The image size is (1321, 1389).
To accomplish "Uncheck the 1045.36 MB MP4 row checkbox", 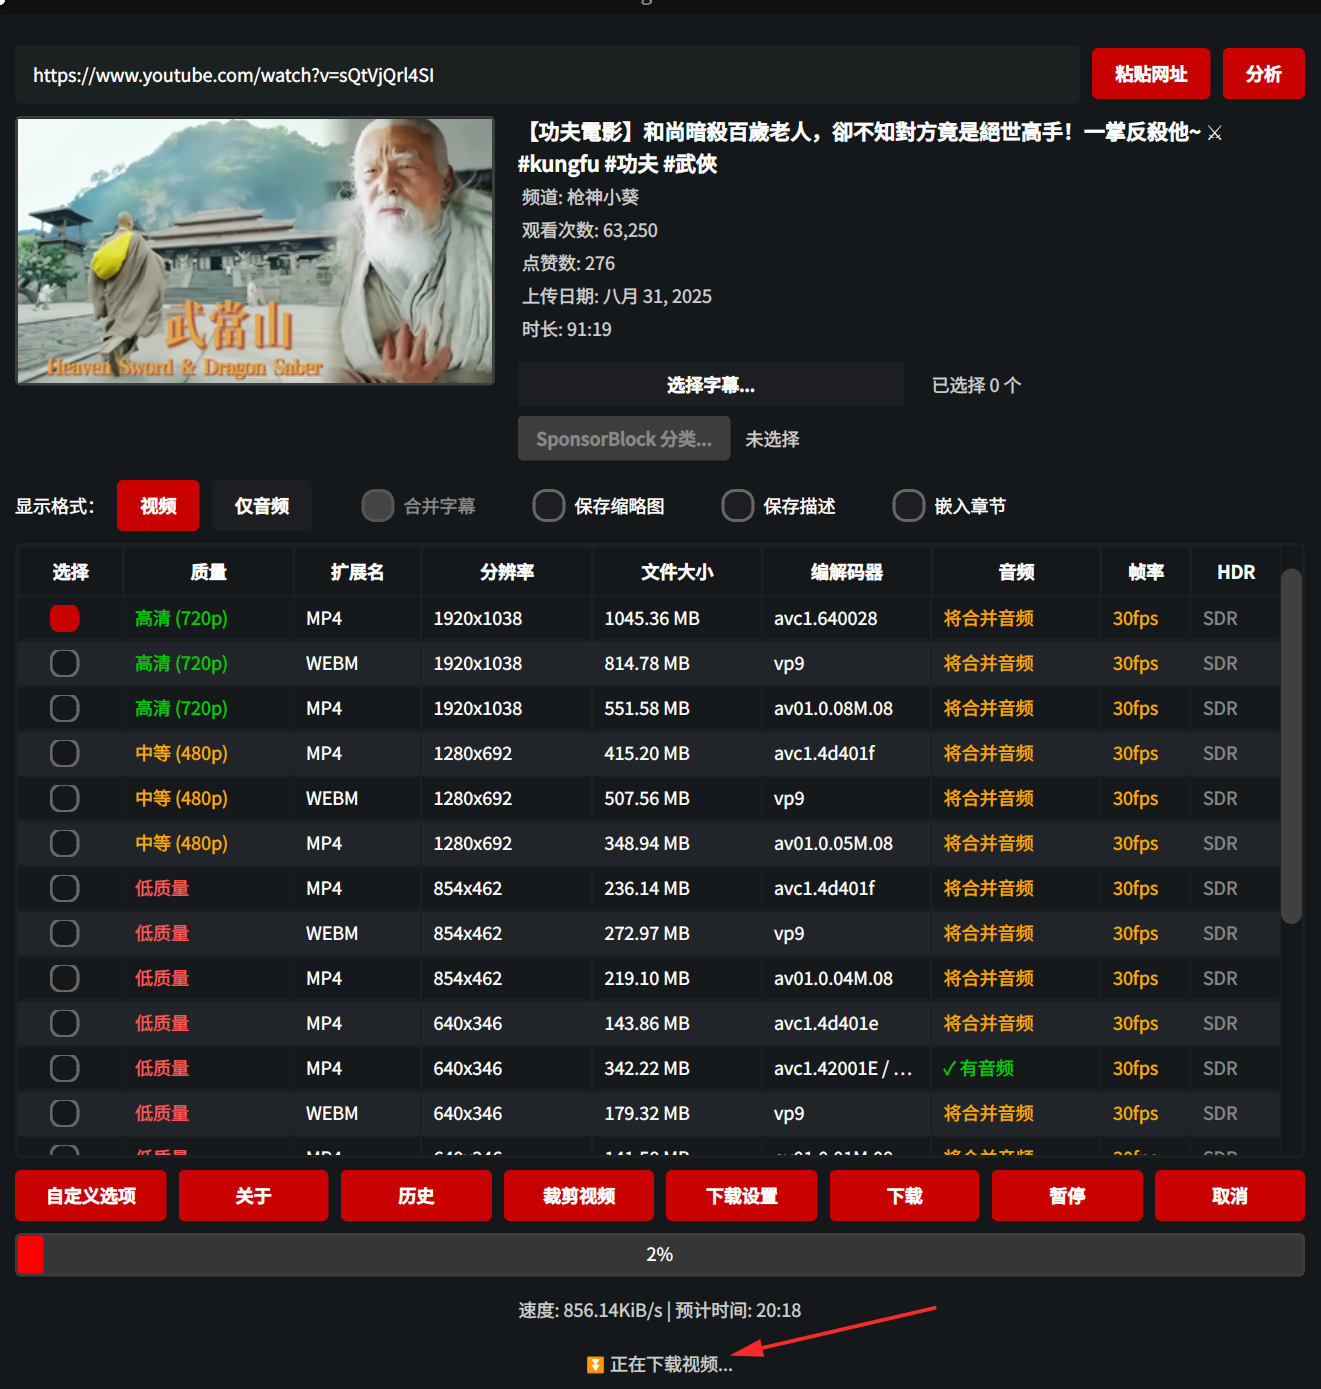I will (x=65, y=618).
